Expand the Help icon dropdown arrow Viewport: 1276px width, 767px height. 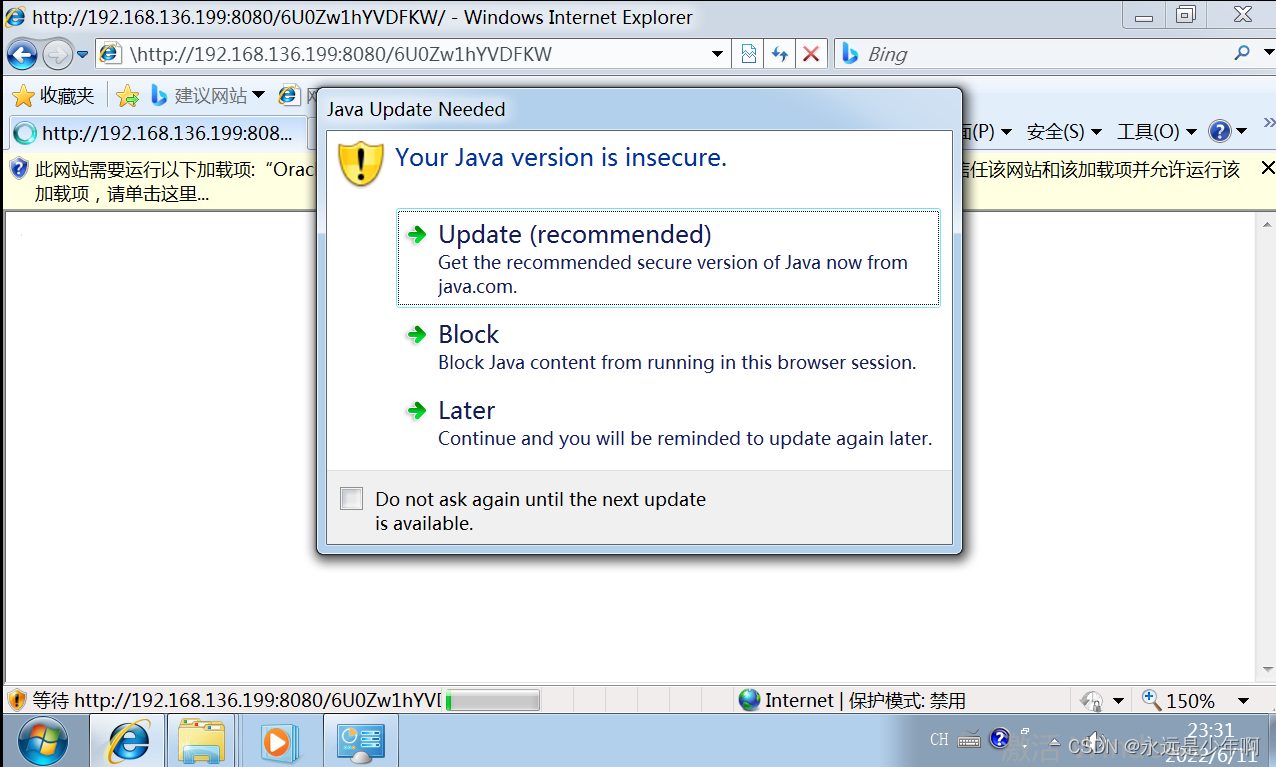(x=1241, y=132)
